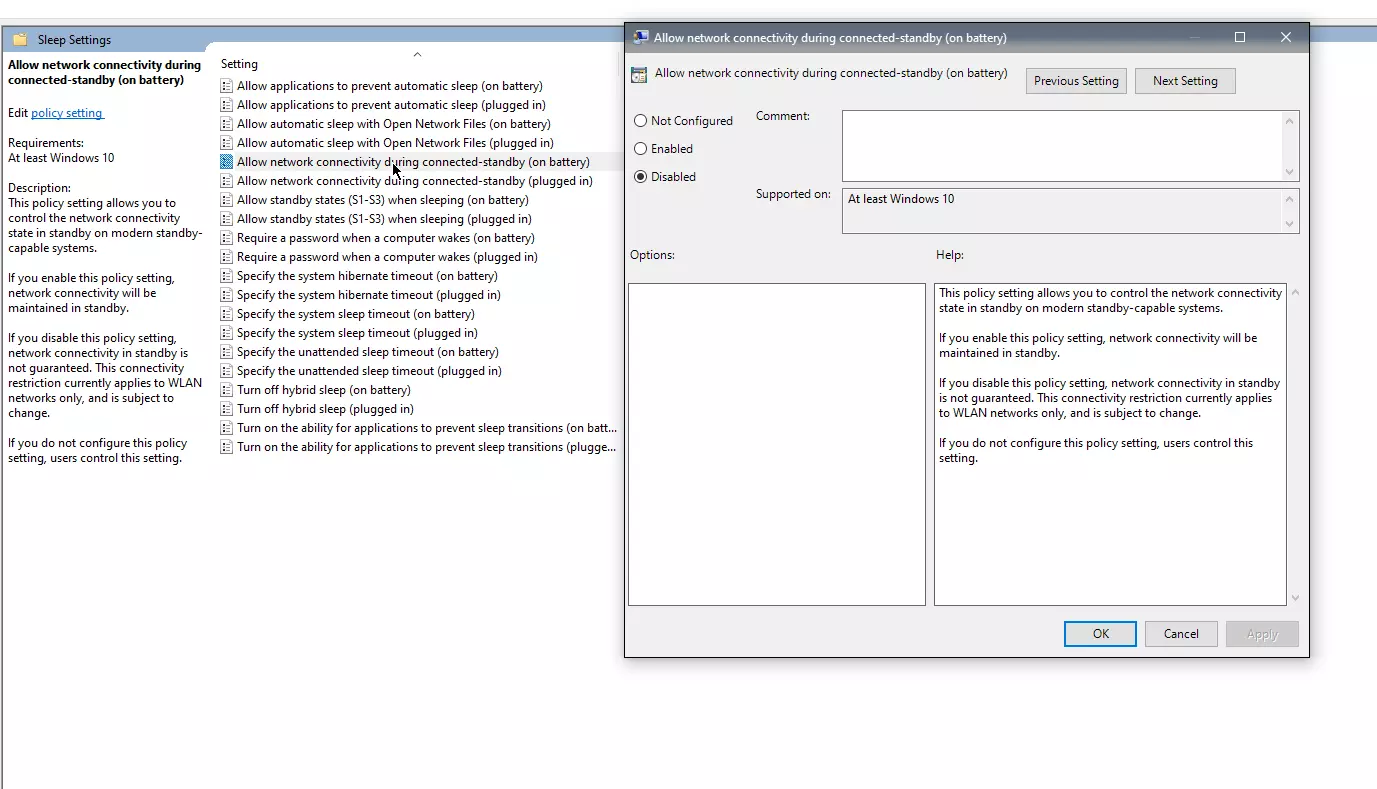Select the Enabled radio option

(640, 149)
